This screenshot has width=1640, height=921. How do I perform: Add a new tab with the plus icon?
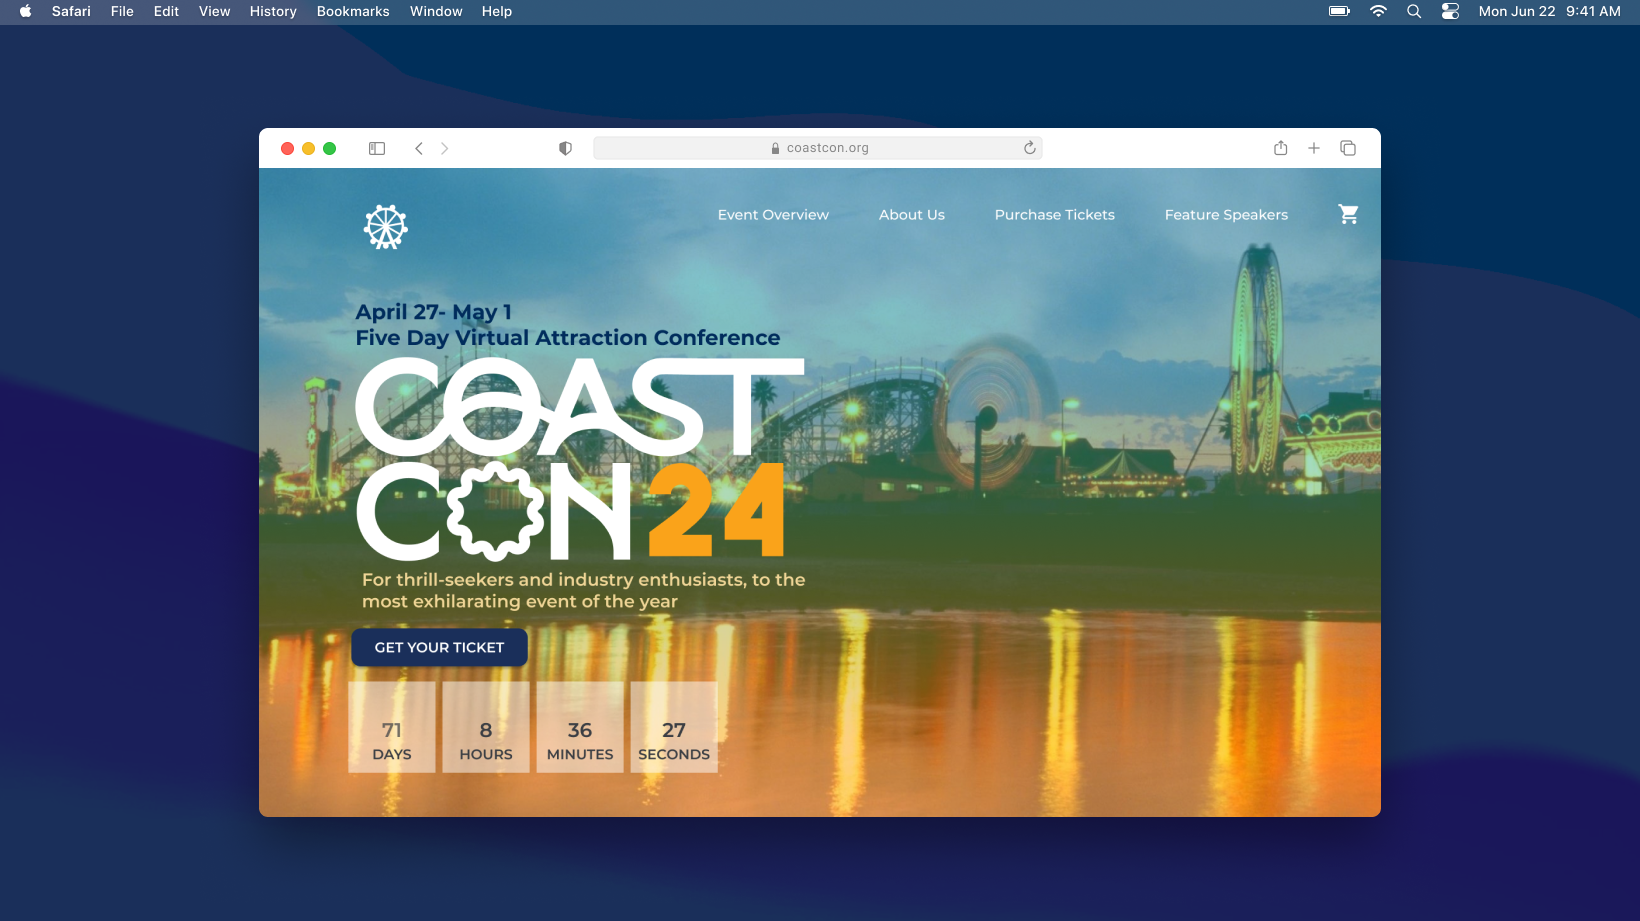[1314, 148]
